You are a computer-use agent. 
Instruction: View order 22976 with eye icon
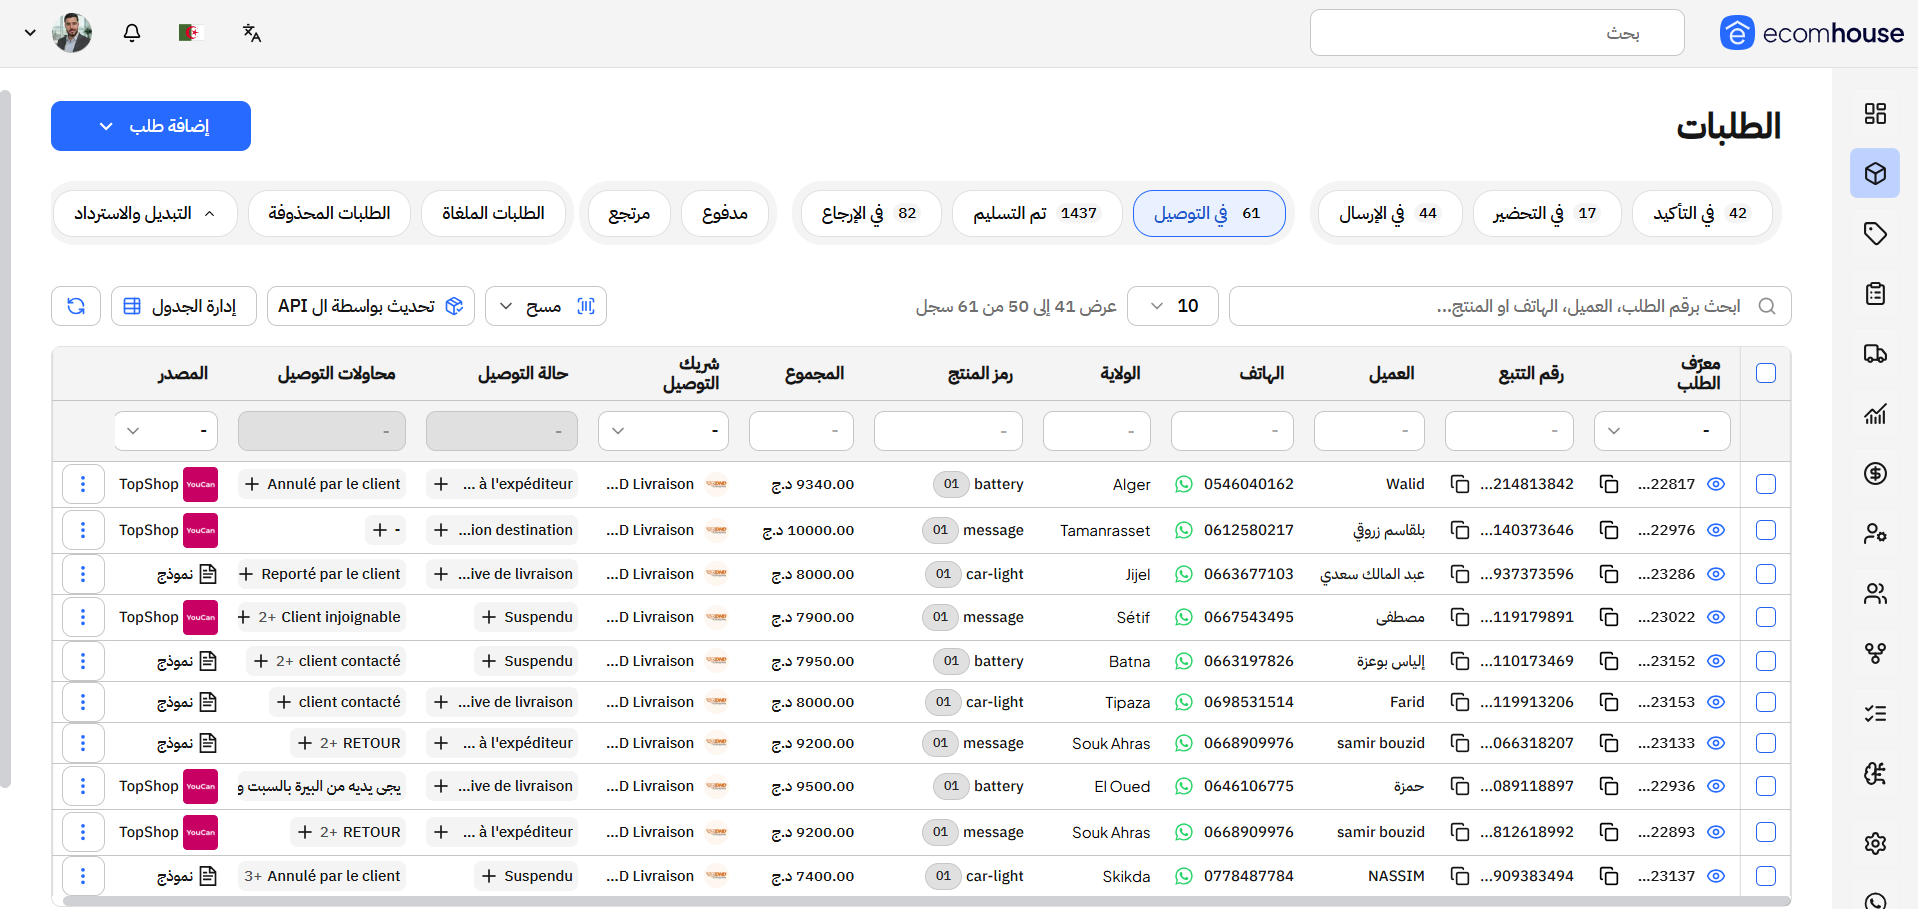1716,530
